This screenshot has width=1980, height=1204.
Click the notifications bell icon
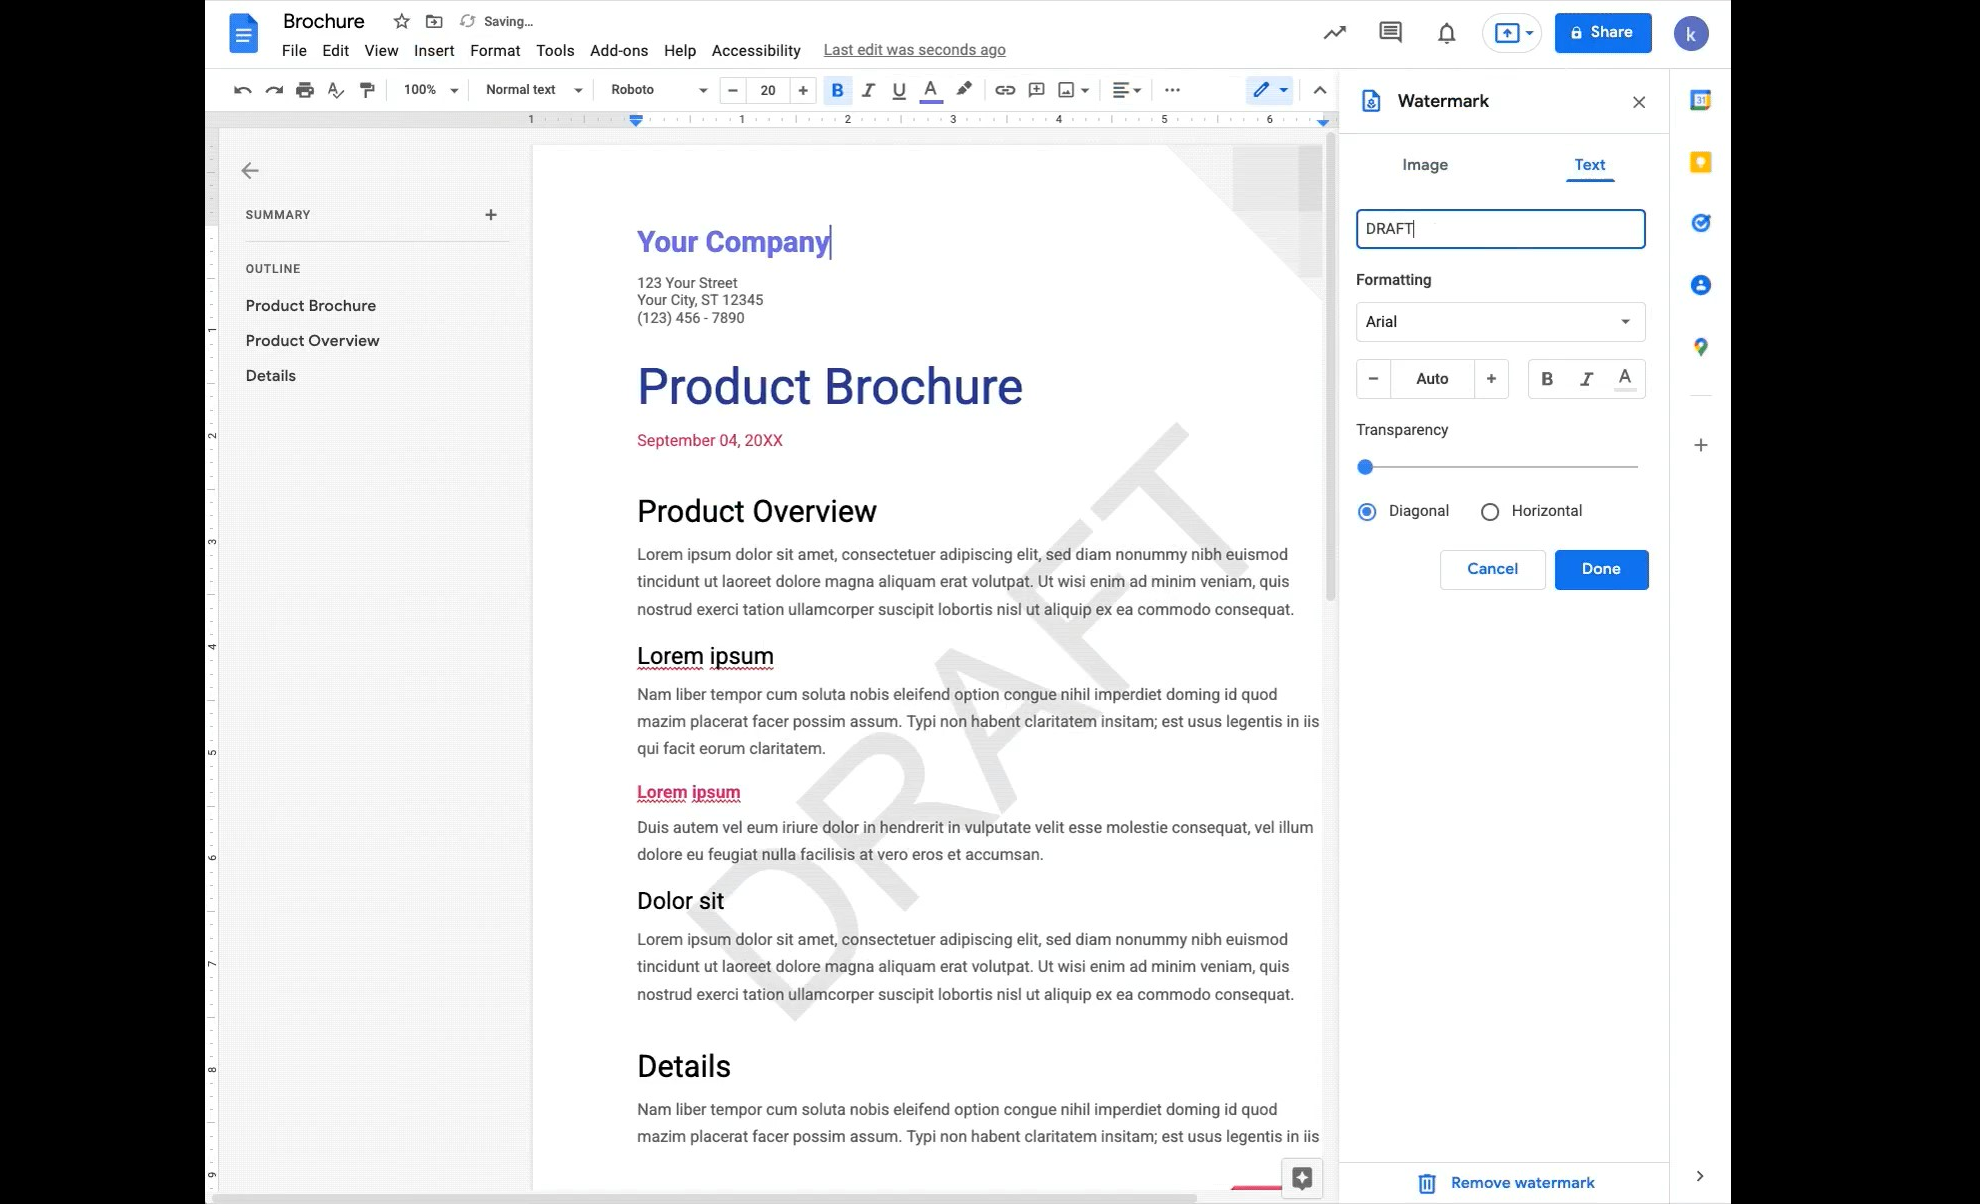pyautogui.click(x=1446, y=33)
